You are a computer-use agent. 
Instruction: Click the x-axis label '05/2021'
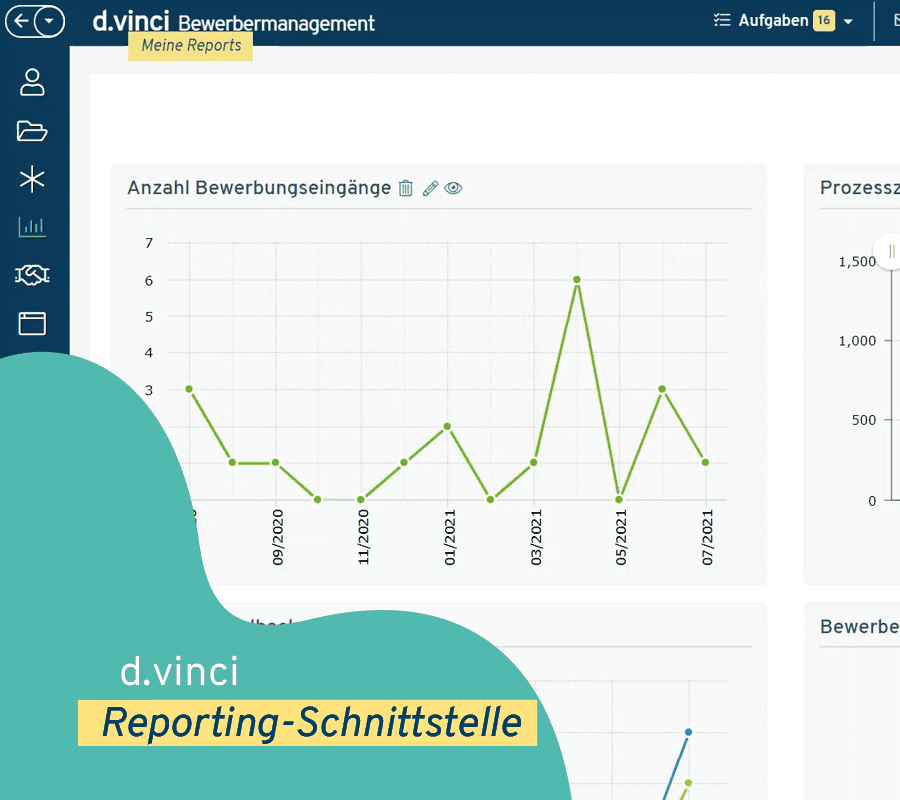click(621, 537)
